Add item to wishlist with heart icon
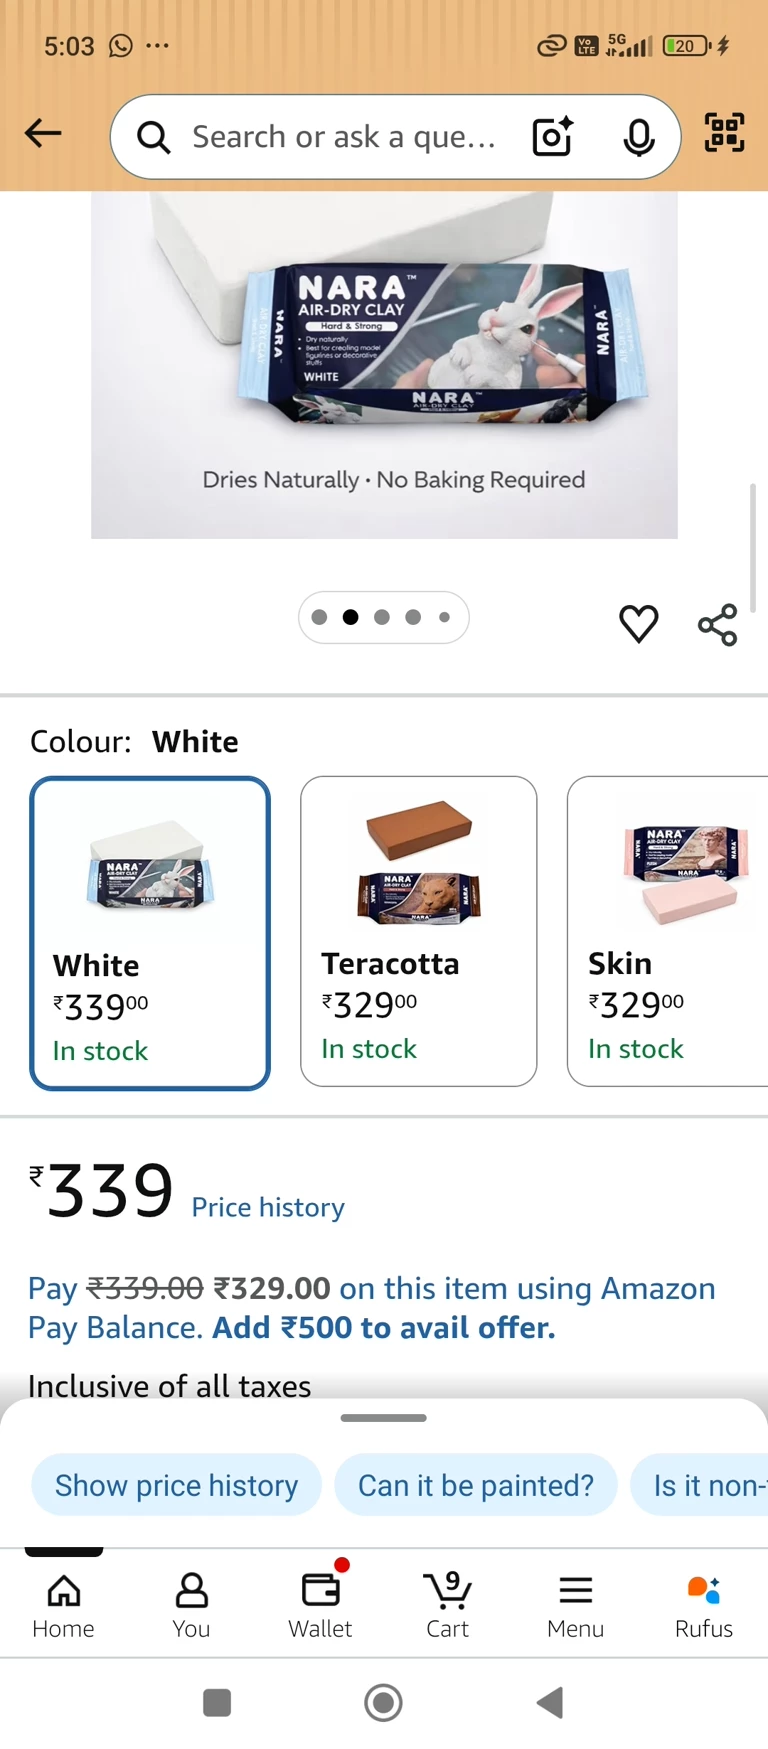Screen dimensions: 768x1749 pyautogui.click(x=639, y=624)
